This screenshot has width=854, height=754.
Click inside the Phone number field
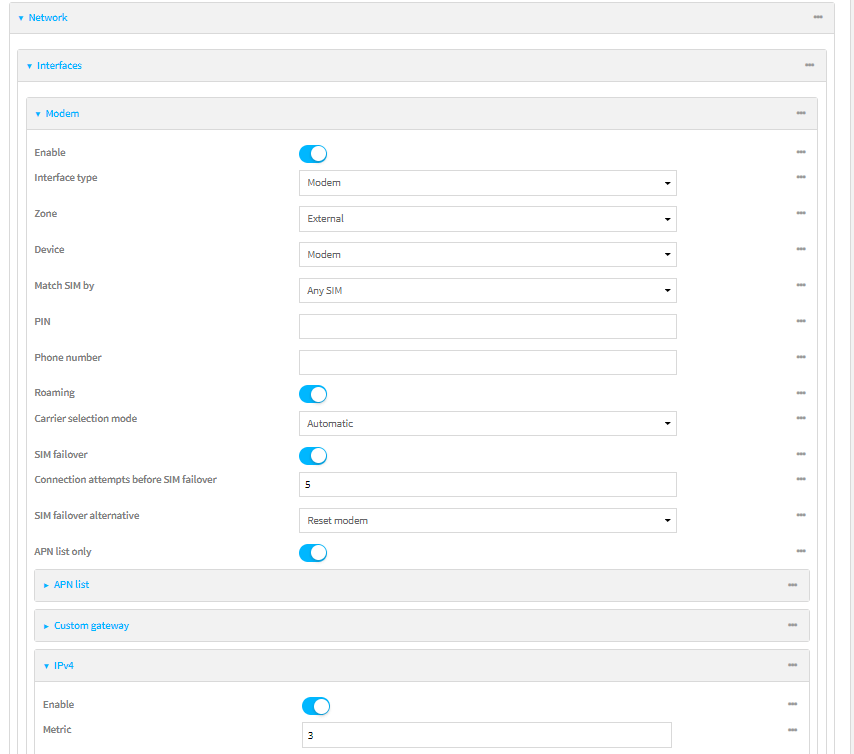(487, 361)
